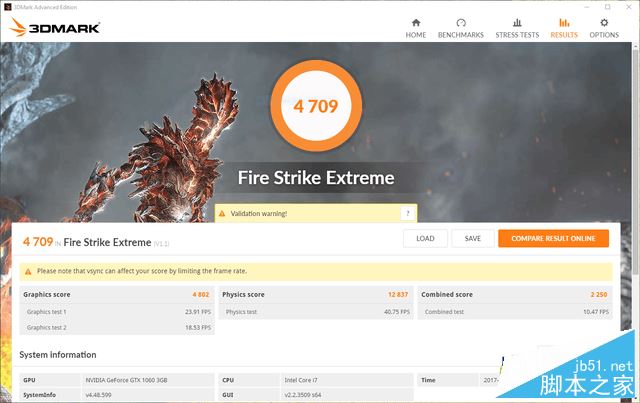The image size is (640, 403).
Task: Click the Physics score value 12 837
Action: click(398, 294)
